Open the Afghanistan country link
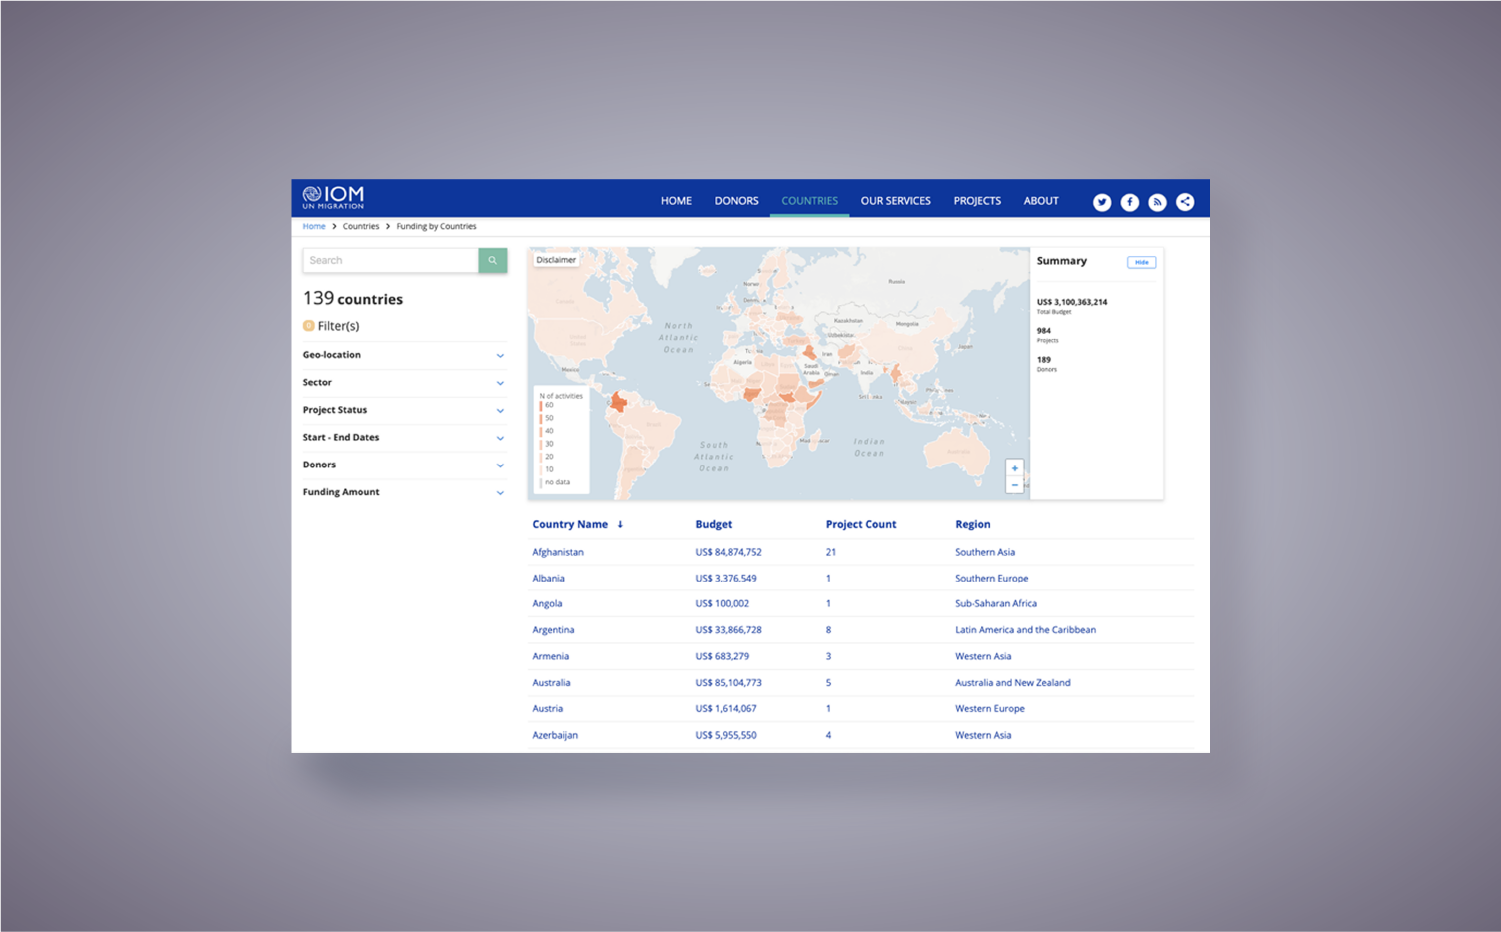1501x932 pixels. 558,552
